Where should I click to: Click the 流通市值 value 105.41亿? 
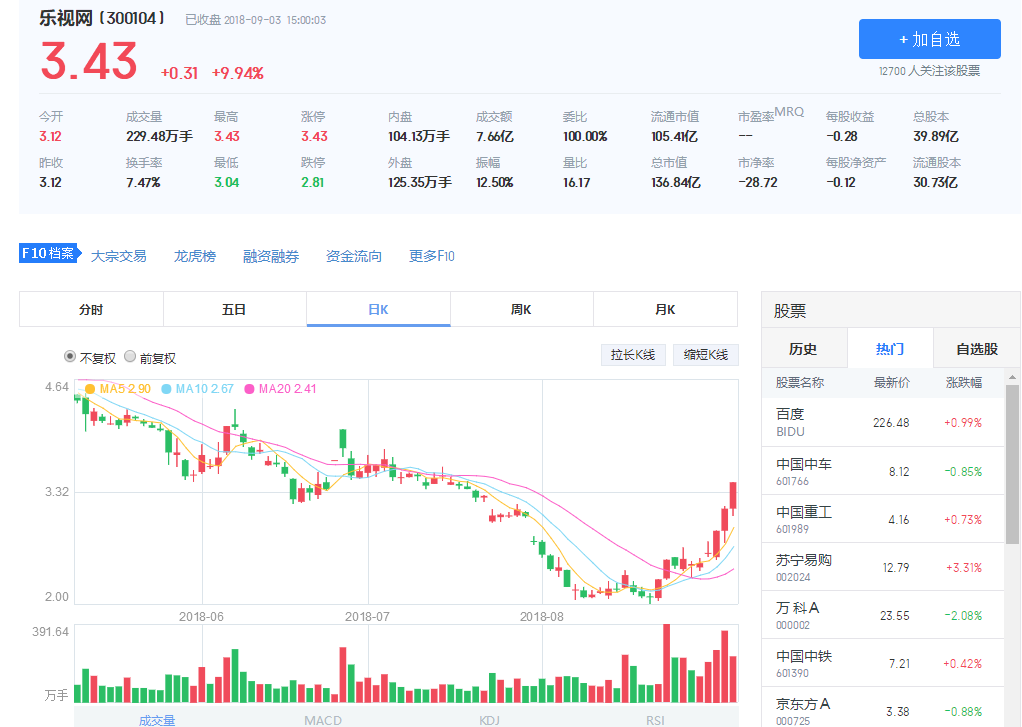[675, 136]
